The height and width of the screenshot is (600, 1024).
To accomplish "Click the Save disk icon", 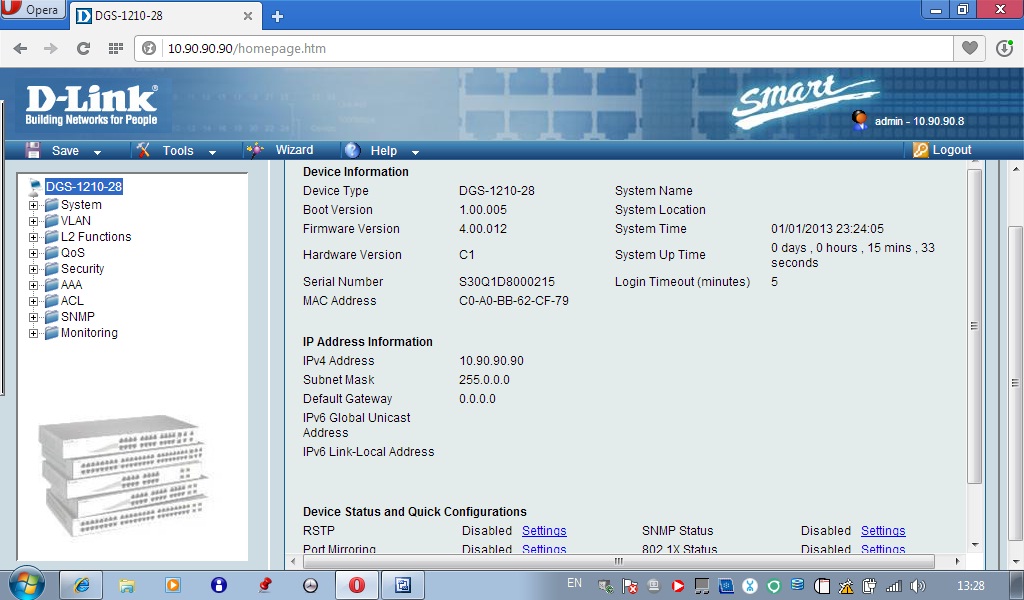I will coord(33,150).
